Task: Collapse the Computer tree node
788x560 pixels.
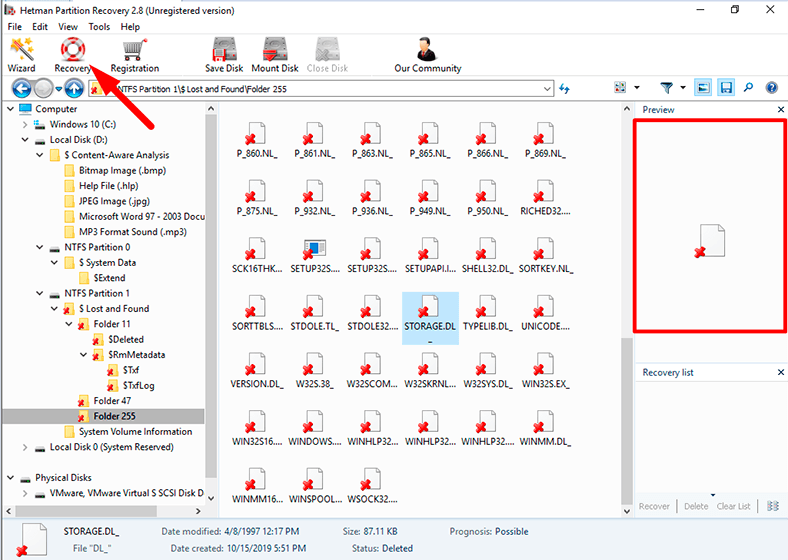Action: [x=10, y=109]
